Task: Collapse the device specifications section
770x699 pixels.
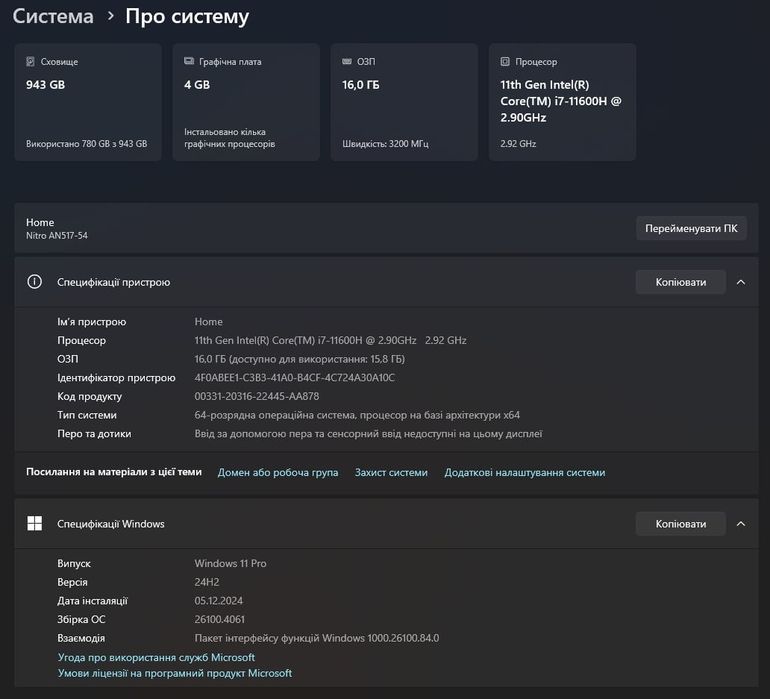Action: coord(741,282)
